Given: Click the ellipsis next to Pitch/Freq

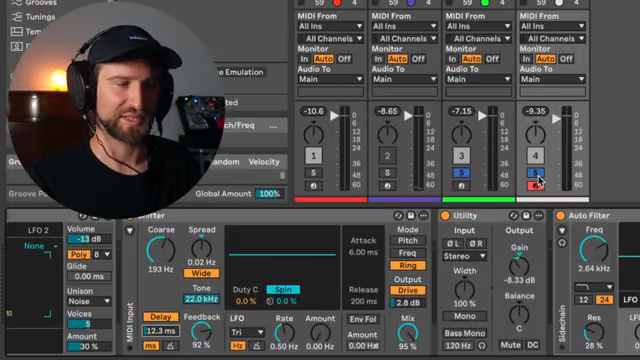Looking at the screenshot, I should tap(273, 126).
